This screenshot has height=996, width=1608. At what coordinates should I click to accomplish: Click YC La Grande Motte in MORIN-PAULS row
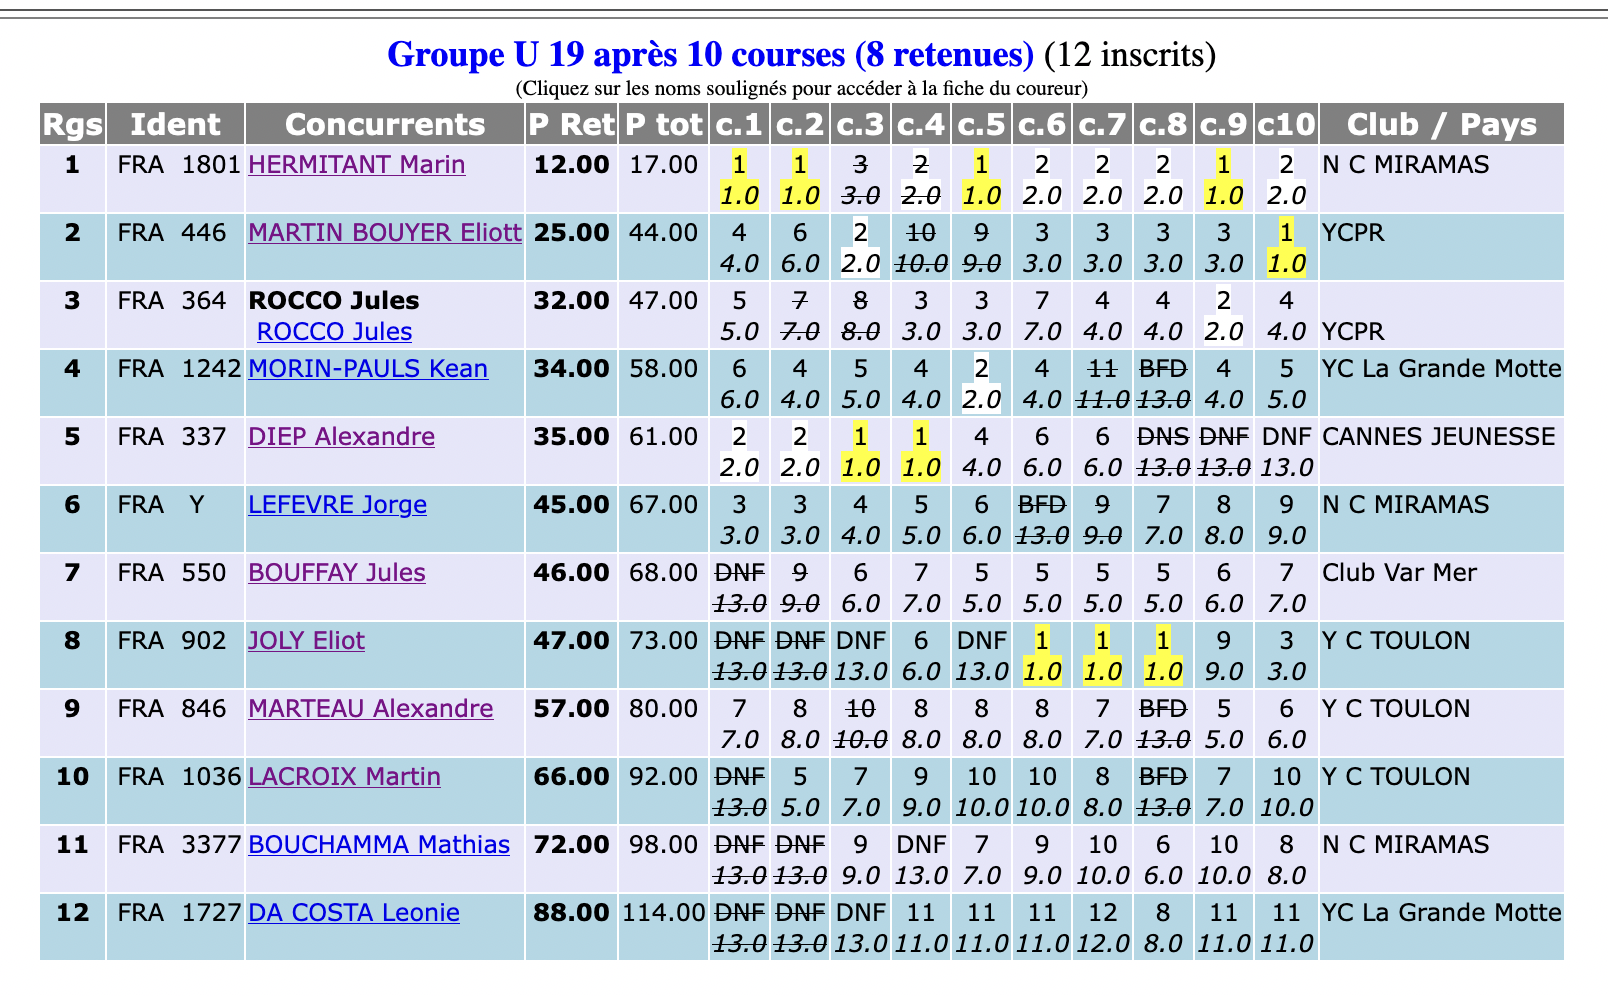tap(1441, 368)
